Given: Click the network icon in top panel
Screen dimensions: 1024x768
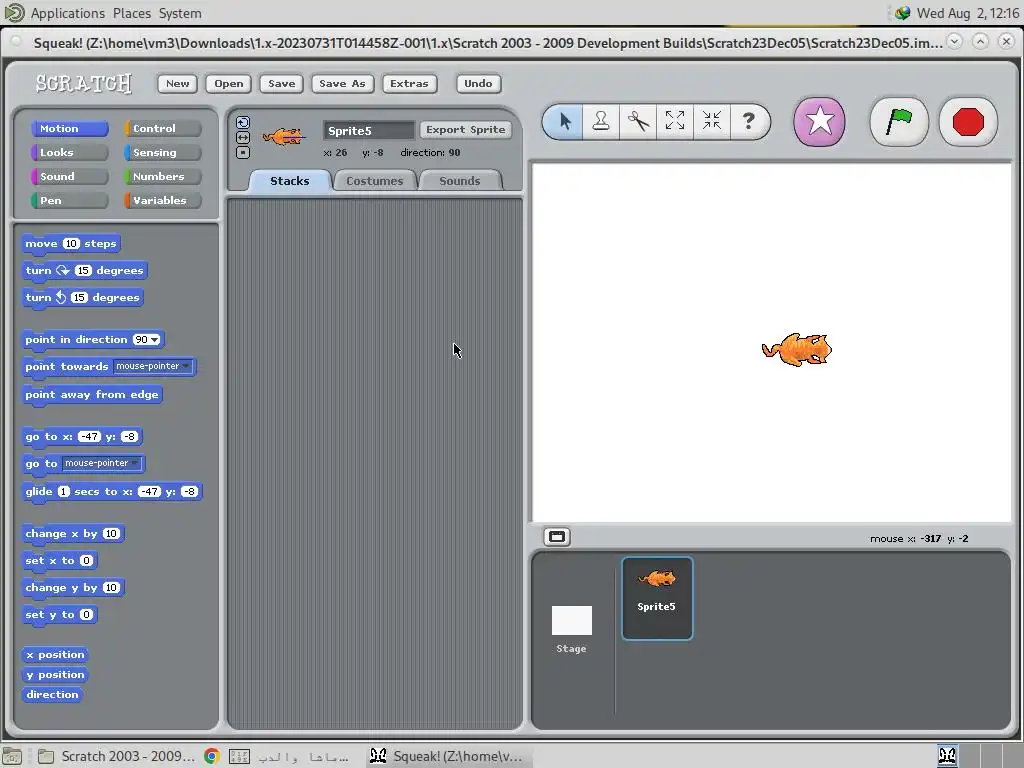Looking at the screenshot, I should click(x=903, y=13).
